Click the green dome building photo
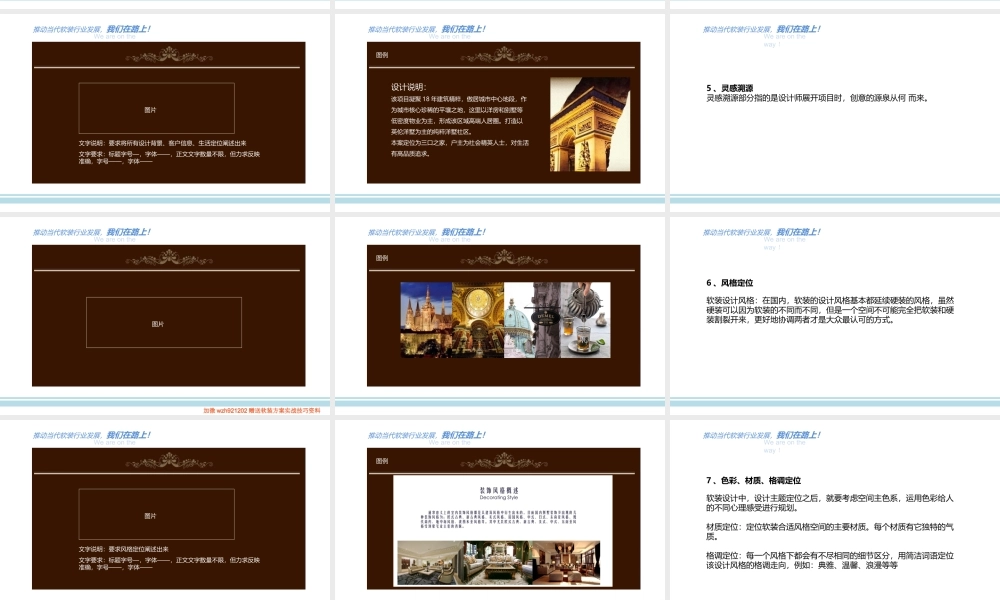 pyautogui.click(x=518, y=319)
